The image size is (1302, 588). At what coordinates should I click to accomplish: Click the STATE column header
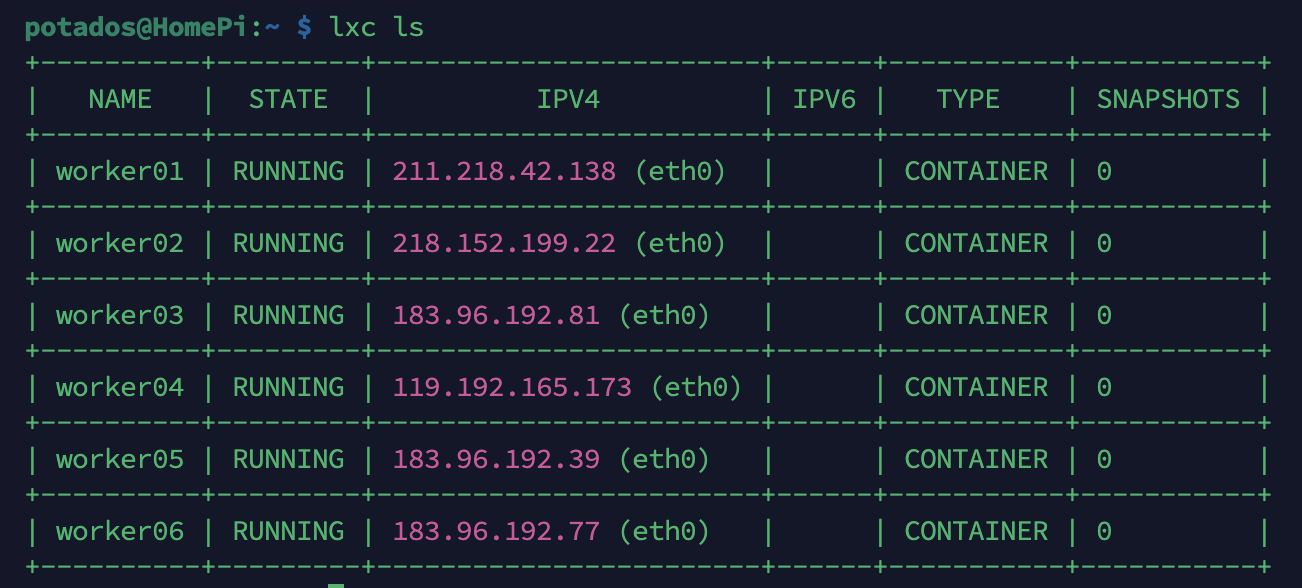tap(288, 99)
